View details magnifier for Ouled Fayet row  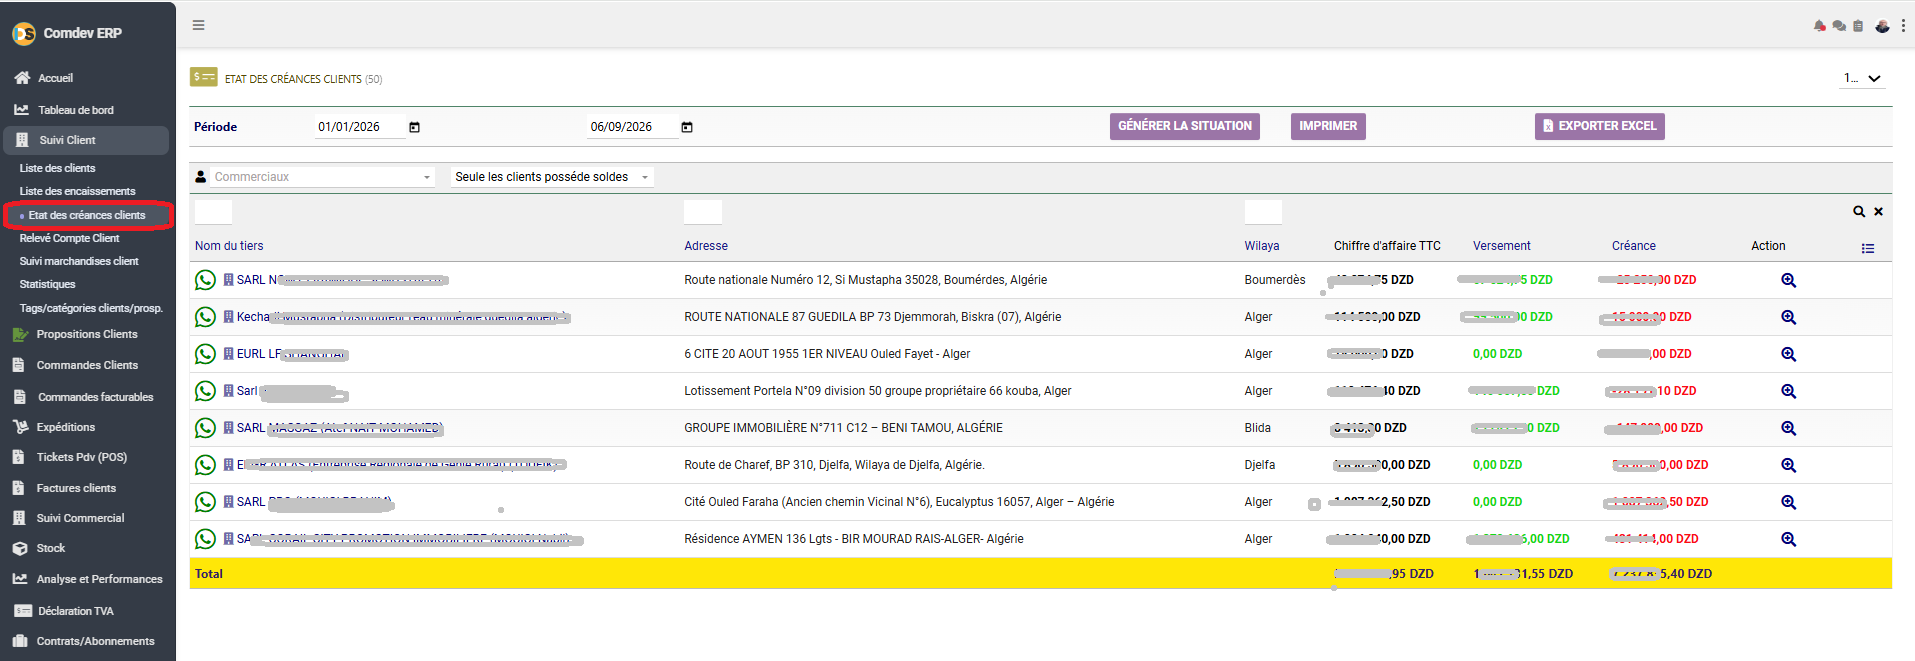click(x=1789, y=354)
